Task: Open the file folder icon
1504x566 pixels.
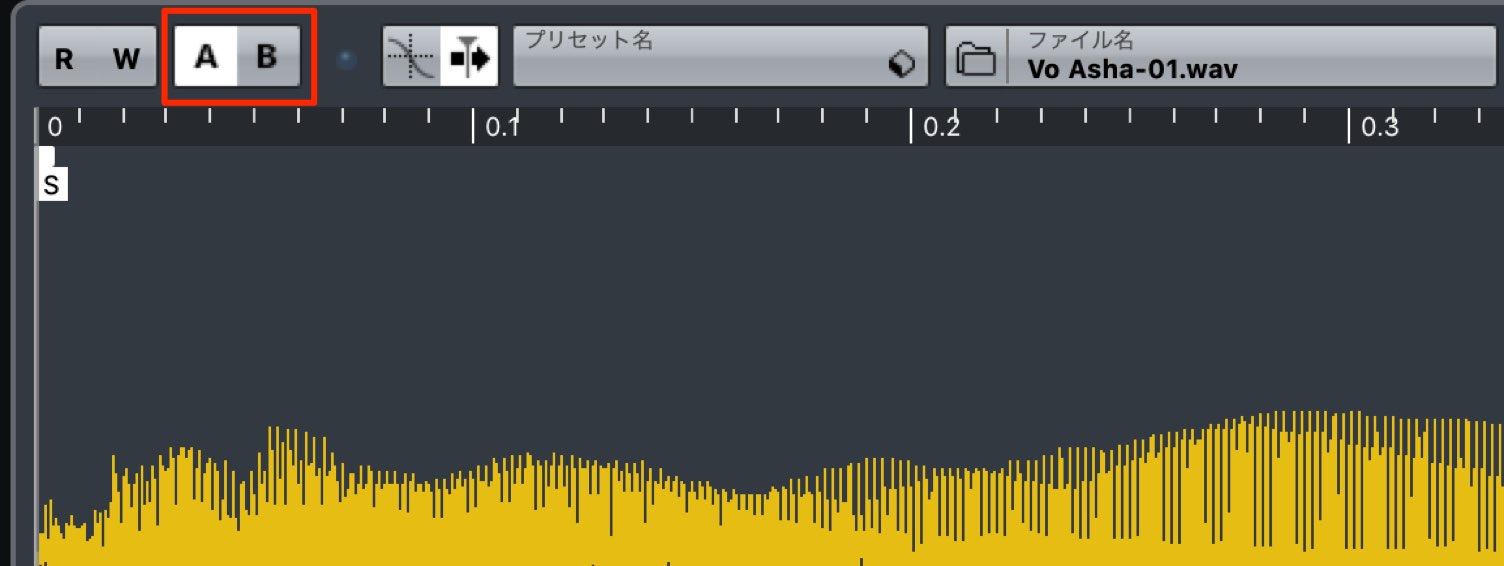Action: point(976,59)
